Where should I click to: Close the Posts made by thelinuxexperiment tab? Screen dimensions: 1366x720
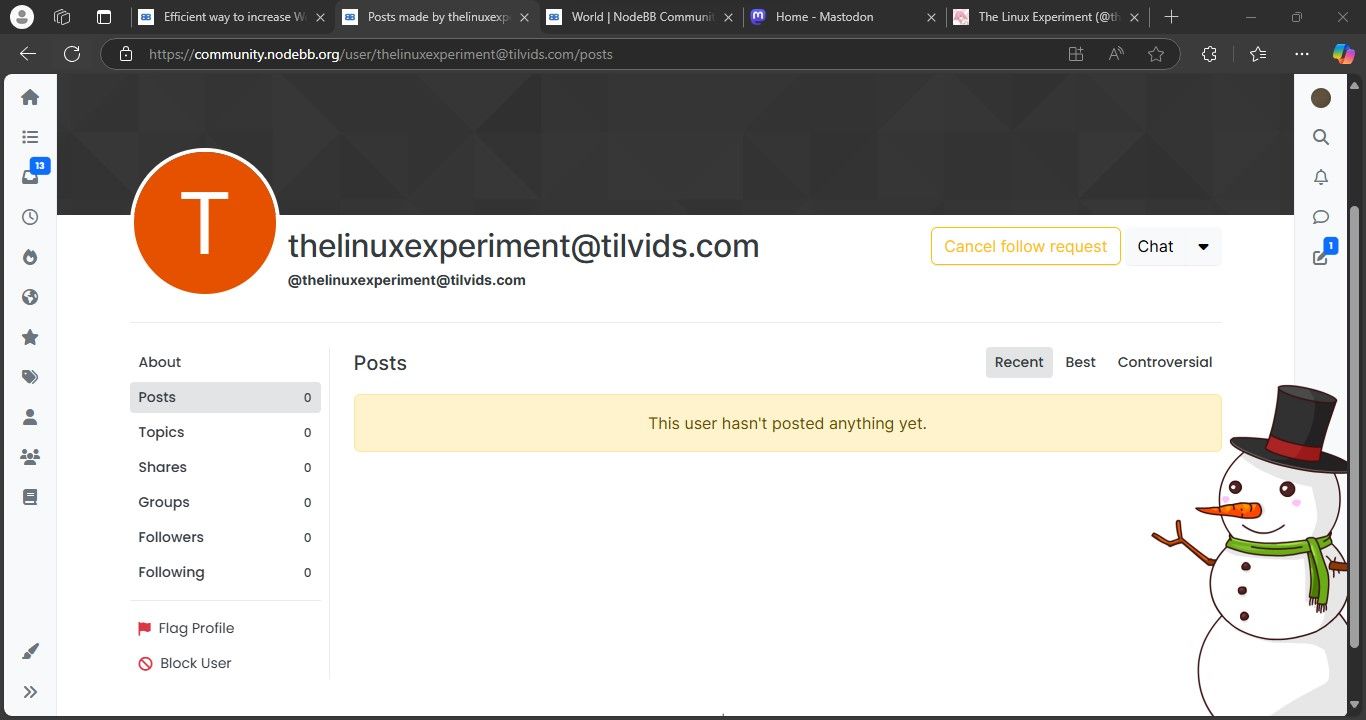(x=524, y=17)
